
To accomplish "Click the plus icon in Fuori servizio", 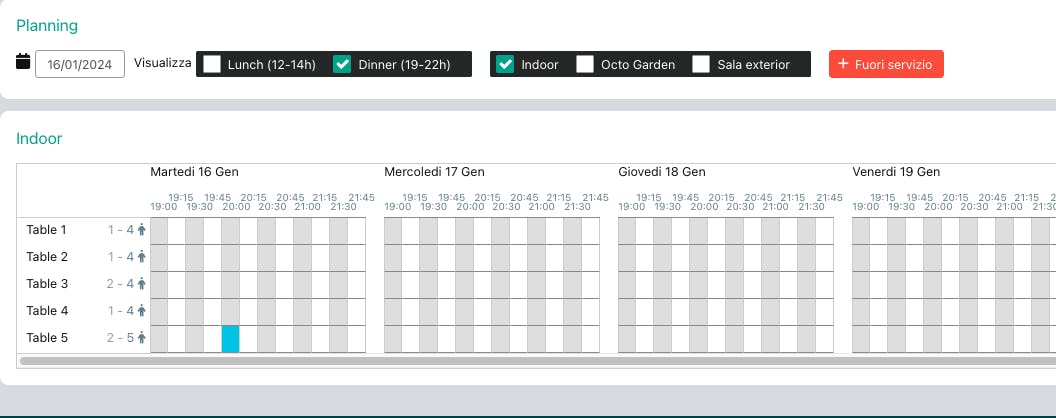I will tap(843, 64).
